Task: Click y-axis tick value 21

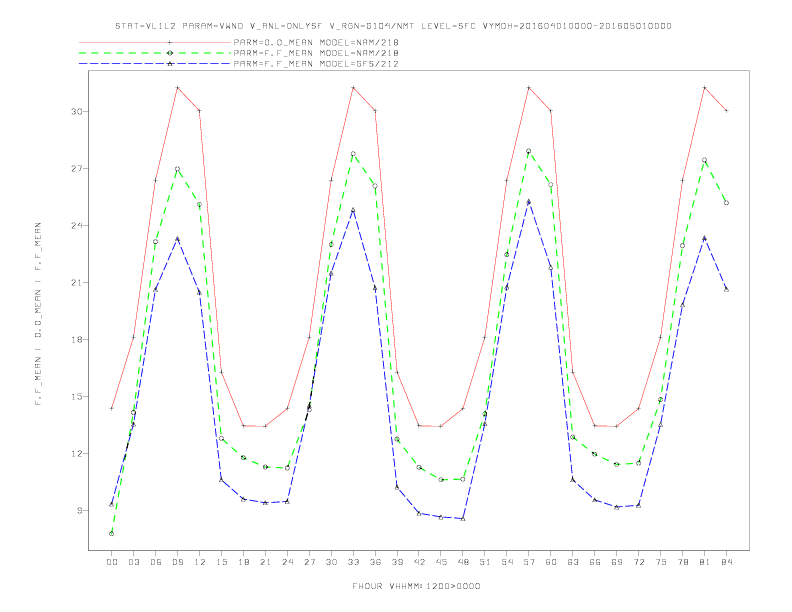Action: point(77,283)
